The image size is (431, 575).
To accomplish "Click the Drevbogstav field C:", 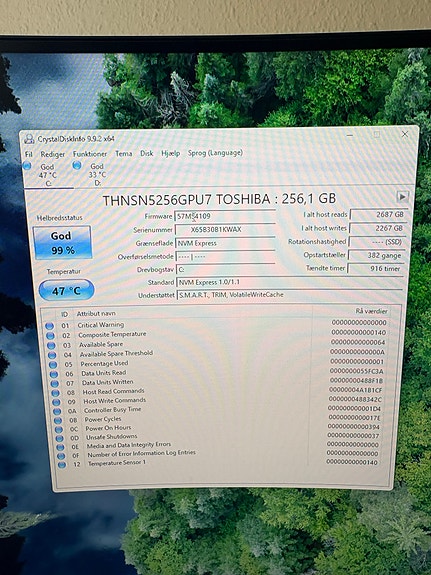I will click(225, 269).
